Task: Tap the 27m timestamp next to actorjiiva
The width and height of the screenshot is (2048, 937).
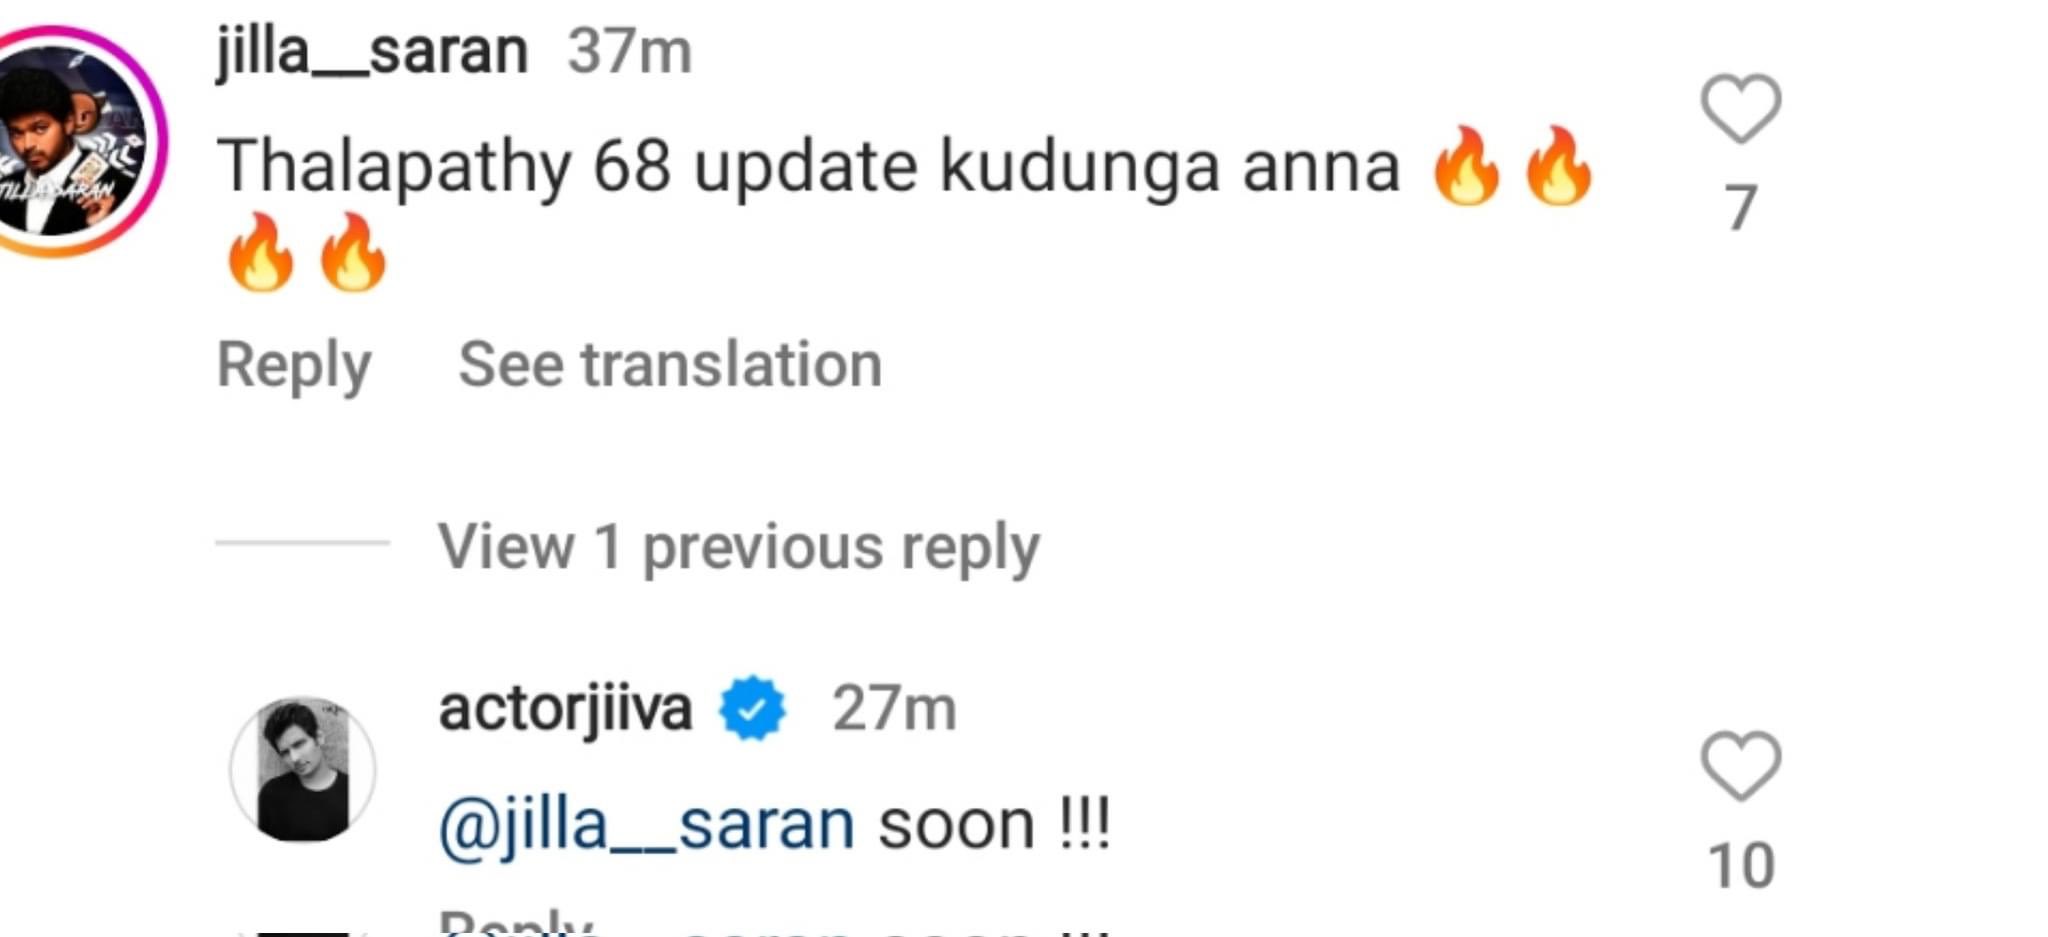Action: pyautogui.click(x=894, y=709)
